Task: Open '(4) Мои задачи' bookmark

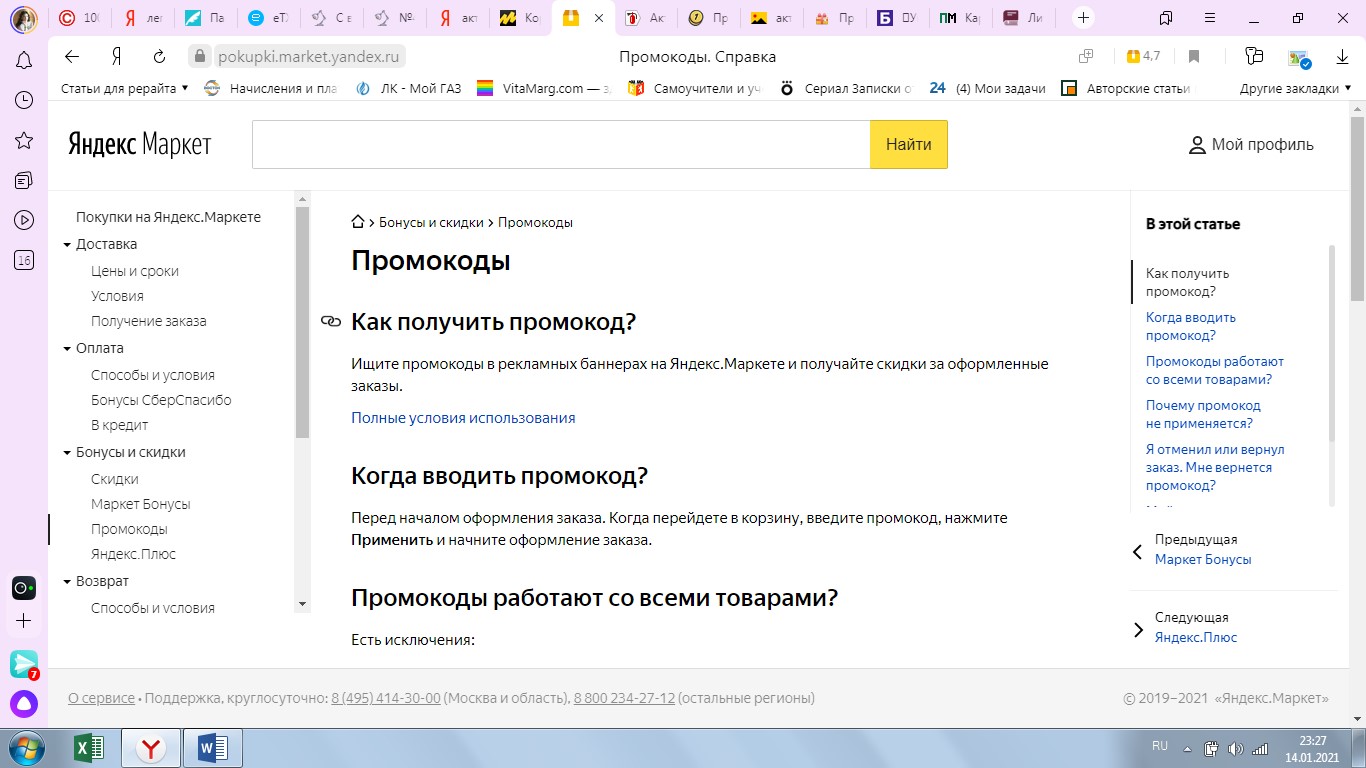Action: pos(987,88)
